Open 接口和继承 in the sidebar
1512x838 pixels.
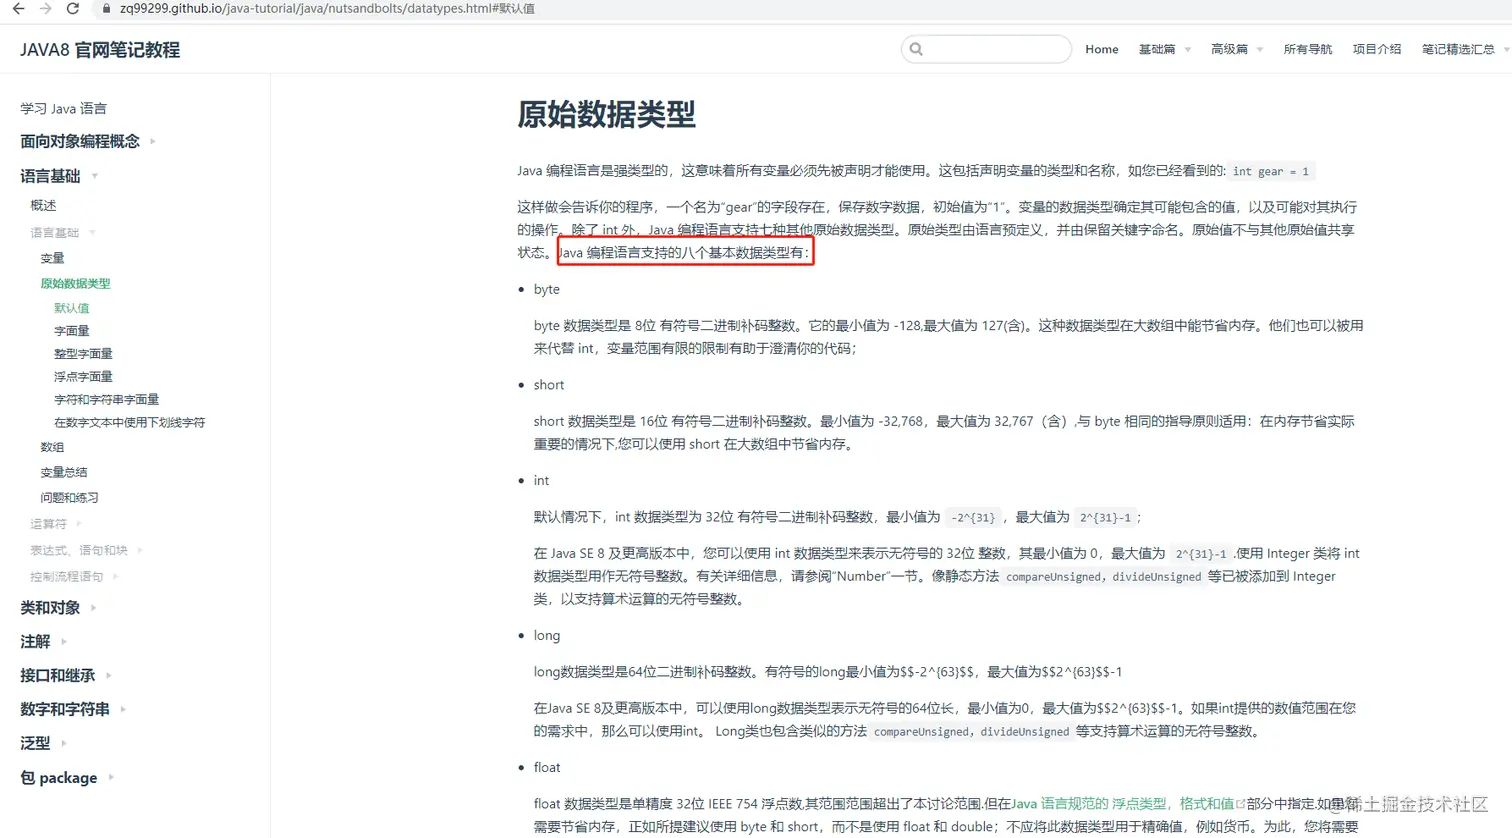click(57, 676)
